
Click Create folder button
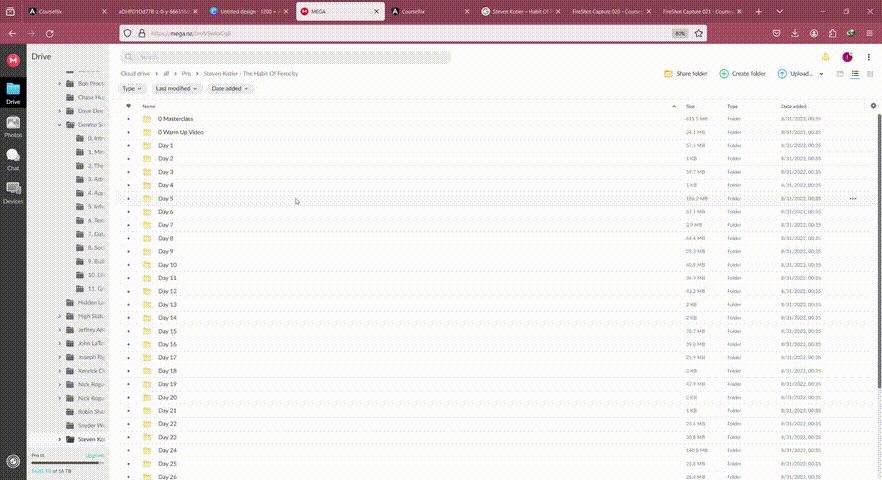pos(742,74)
